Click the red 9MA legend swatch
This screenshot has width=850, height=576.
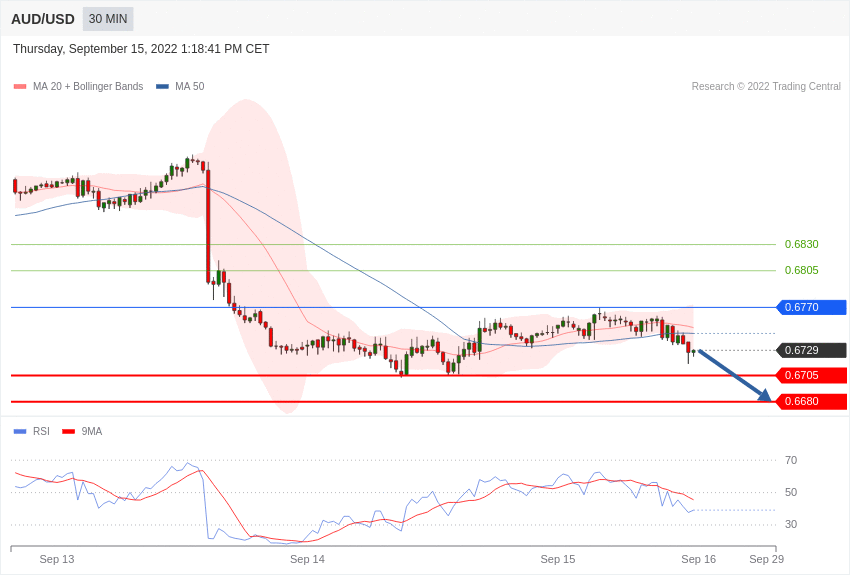click(x=69, y=432)
